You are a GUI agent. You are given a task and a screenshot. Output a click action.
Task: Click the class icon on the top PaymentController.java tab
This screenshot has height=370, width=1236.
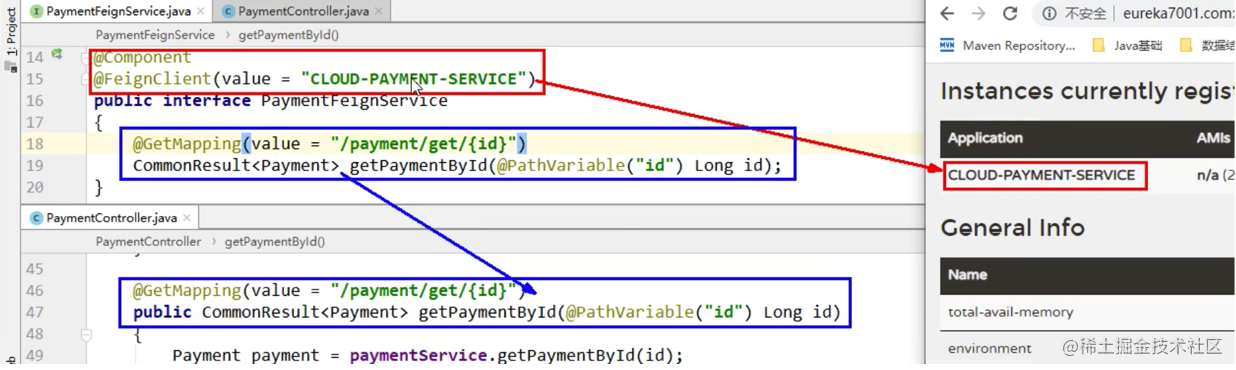click(x=228, y=12)
